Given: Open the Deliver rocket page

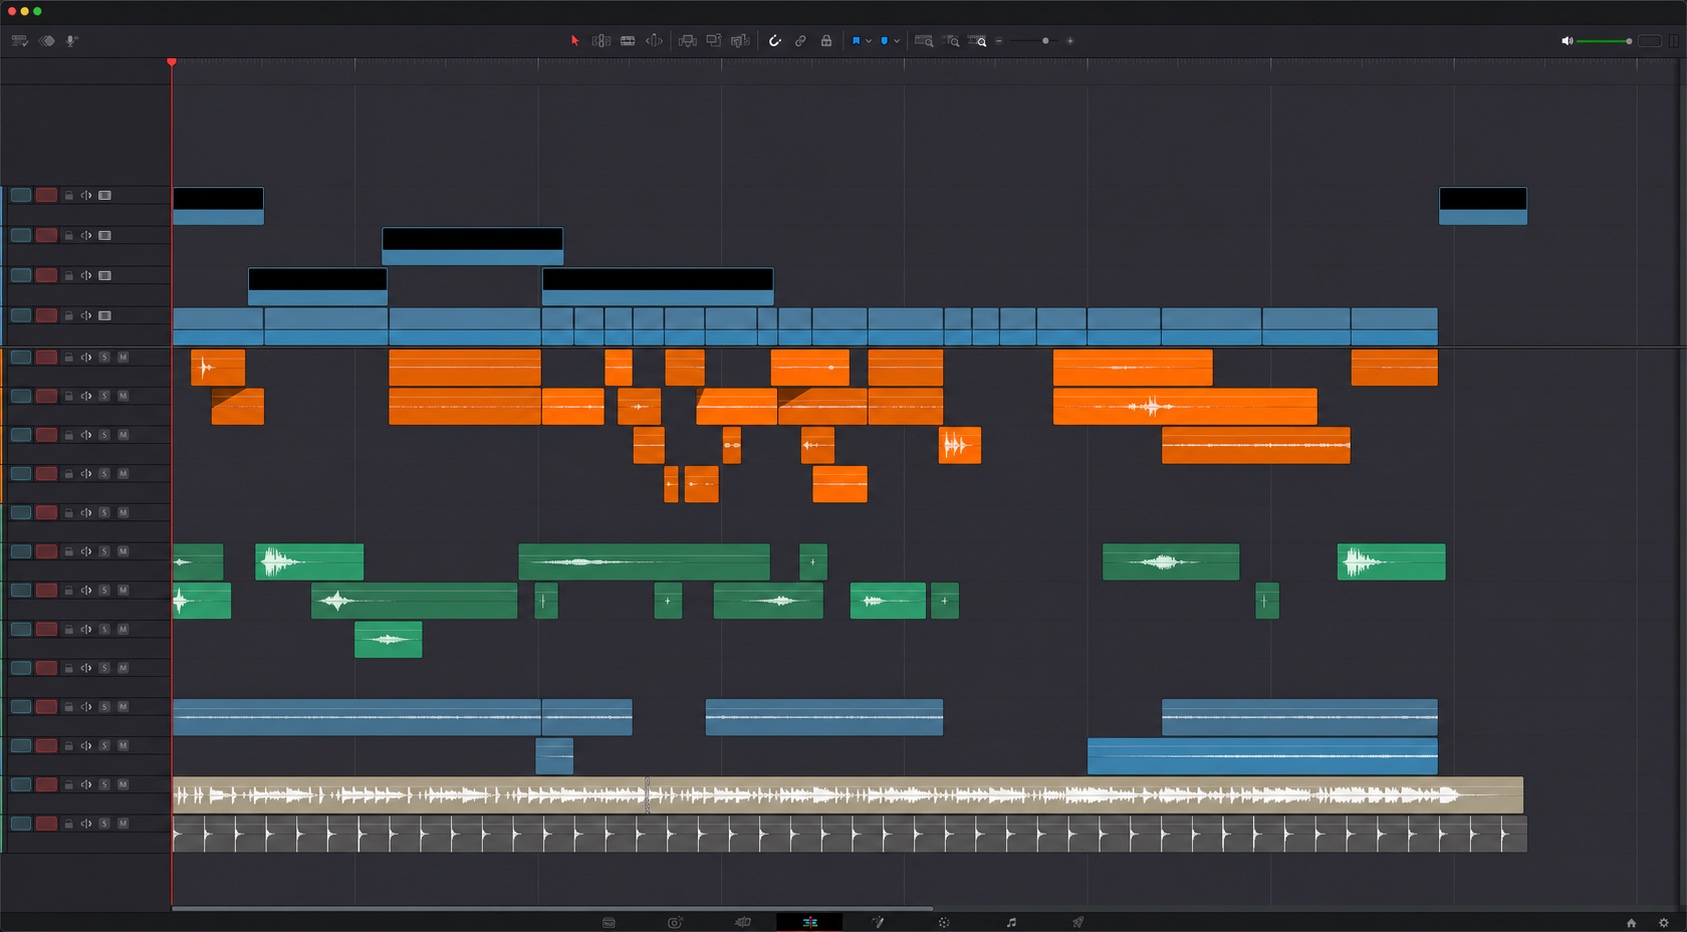Looking at the screenshot, I should [x=1078, y=922].
